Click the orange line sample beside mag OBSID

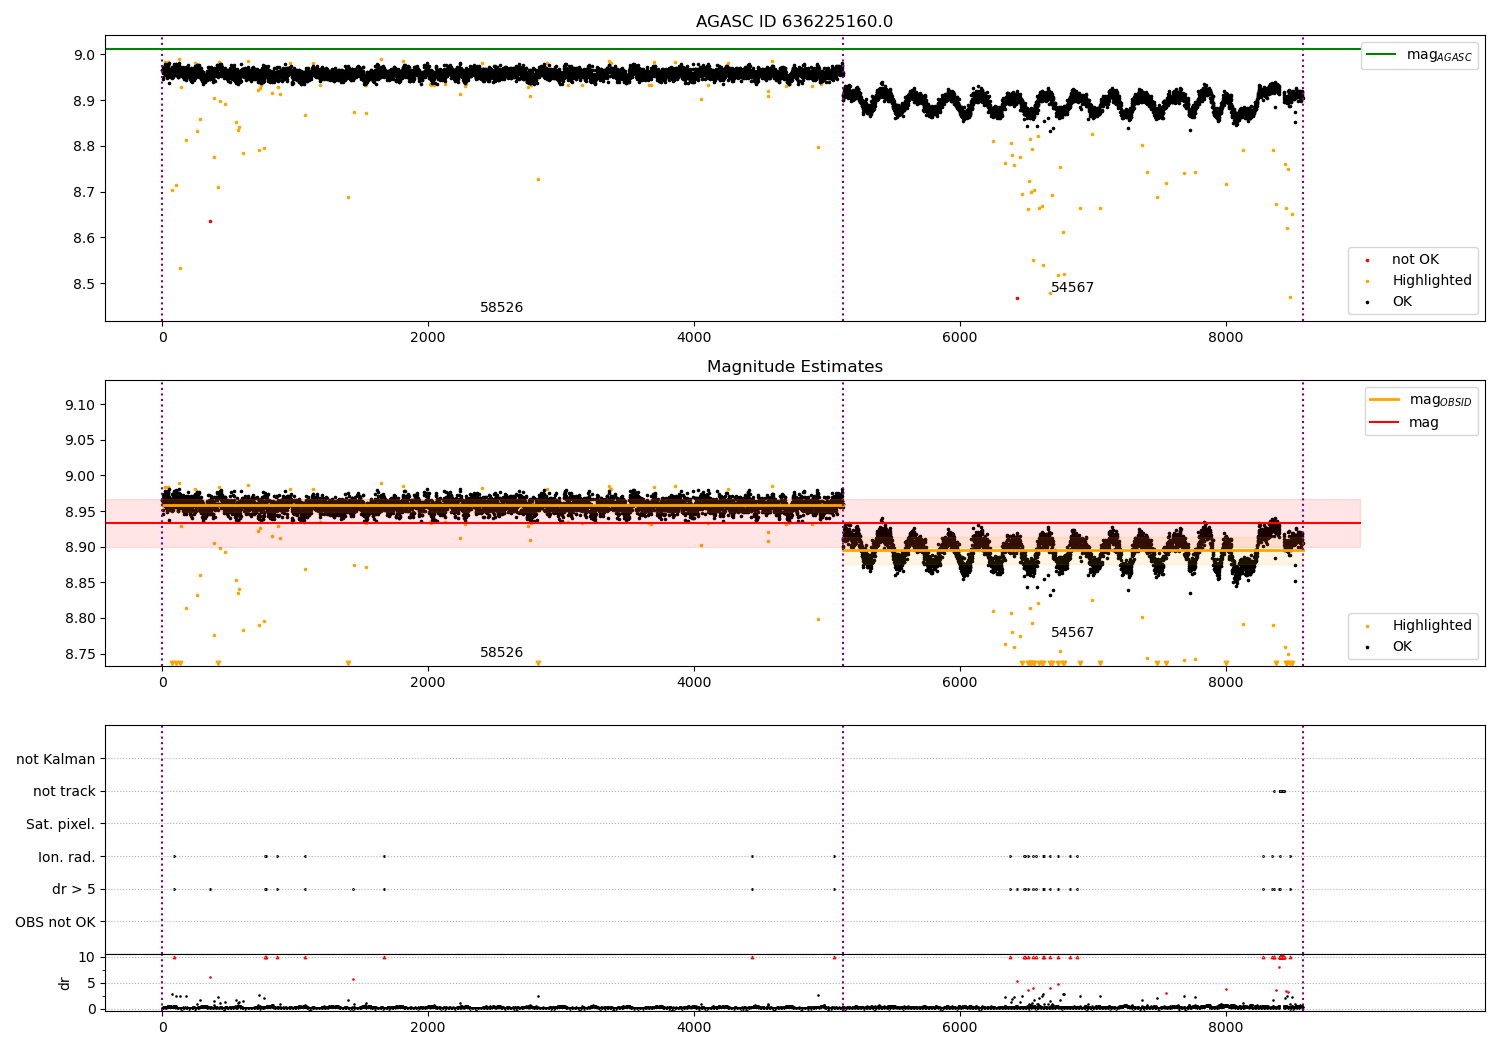(1384, 399)
